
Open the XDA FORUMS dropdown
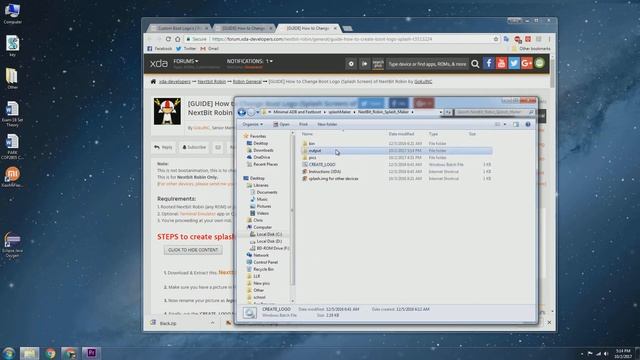pos(186,61)
